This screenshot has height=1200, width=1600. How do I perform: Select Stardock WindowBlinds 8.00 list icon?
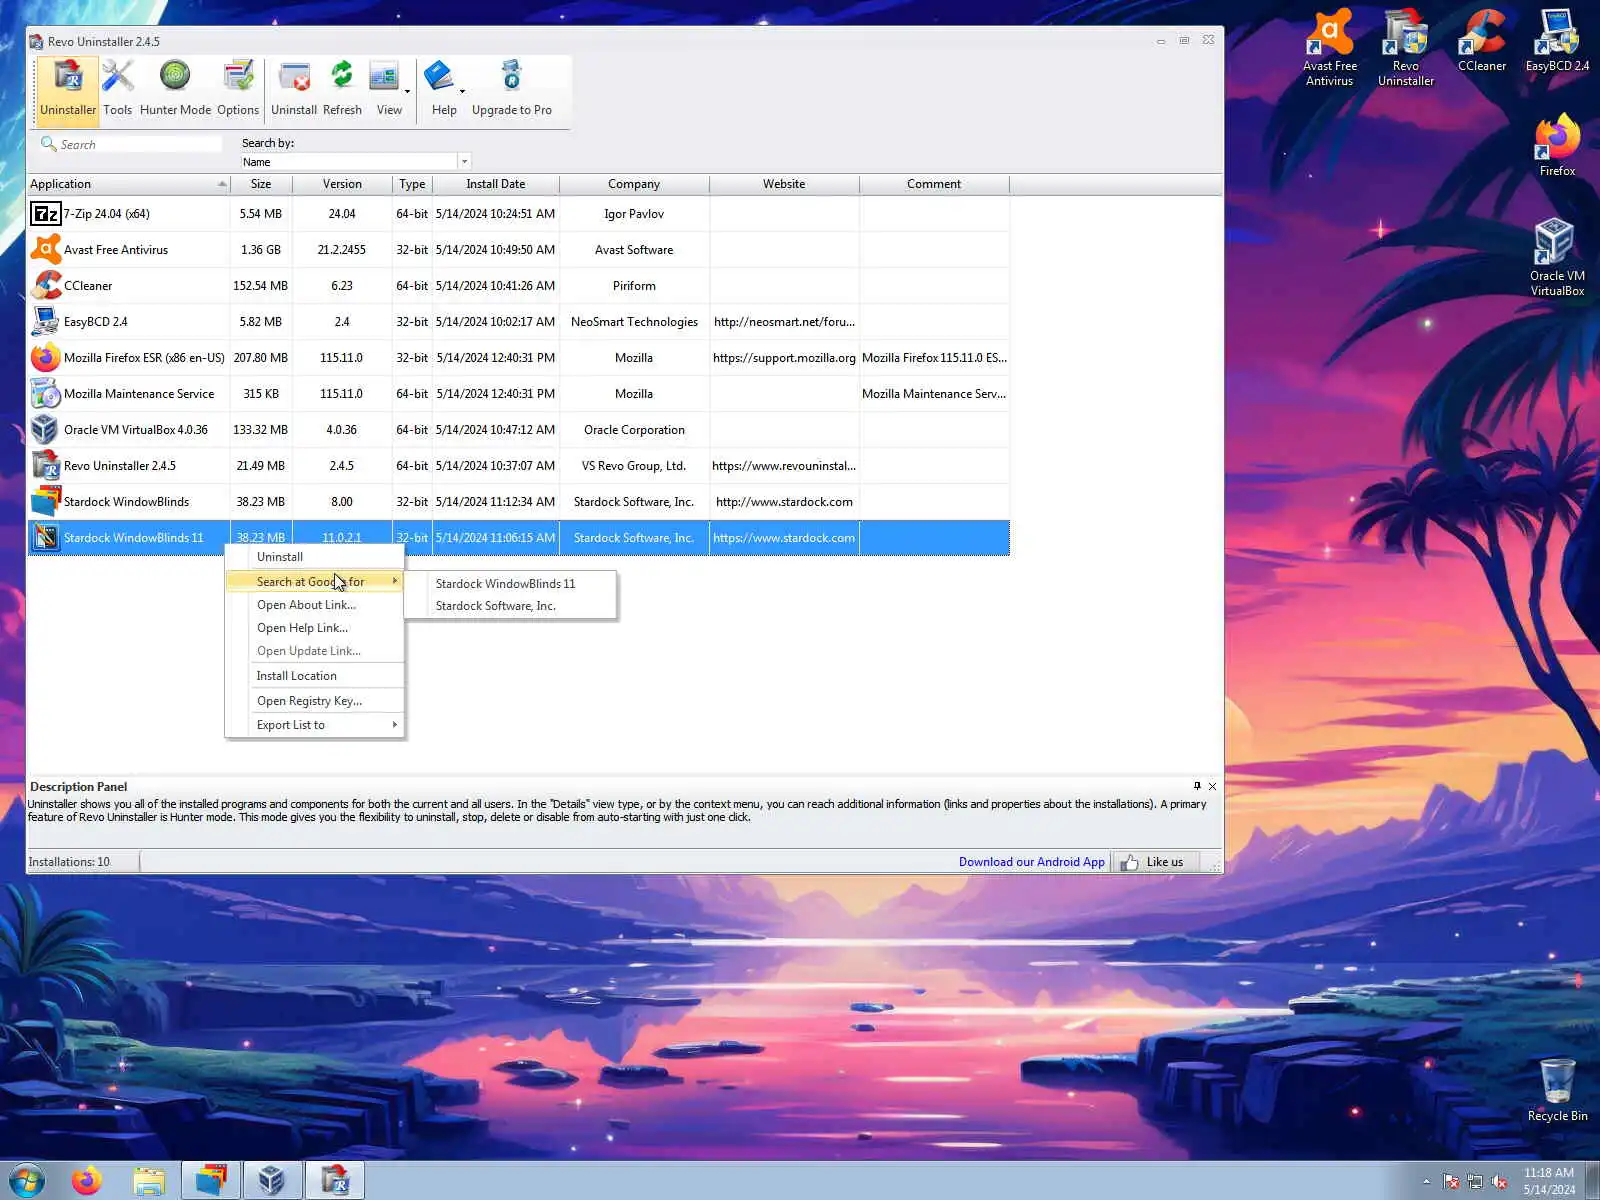pos(45,502)
